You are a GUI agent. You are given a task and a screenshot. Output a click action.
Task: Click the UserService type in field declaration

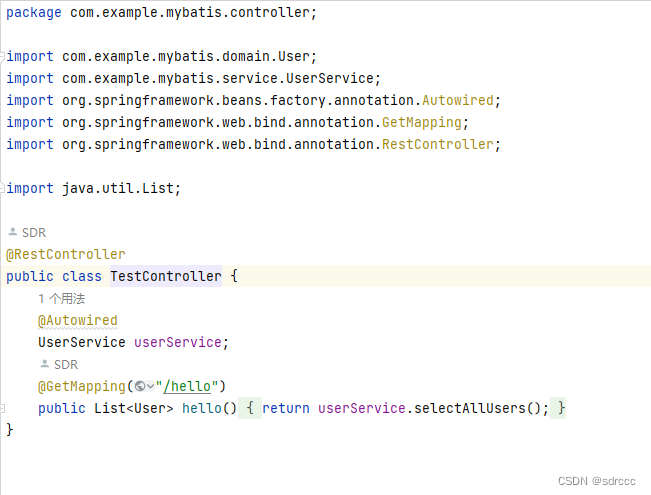click(82, 342)
